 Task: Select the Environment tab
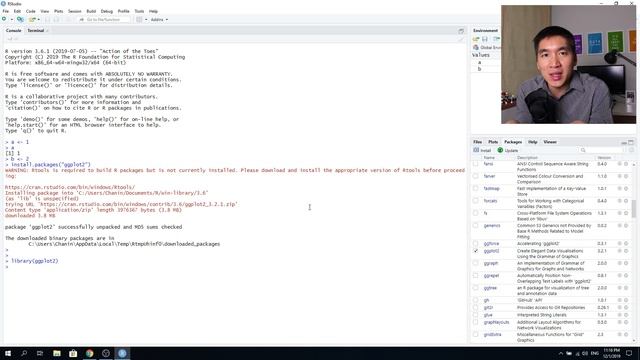point(485,31)
